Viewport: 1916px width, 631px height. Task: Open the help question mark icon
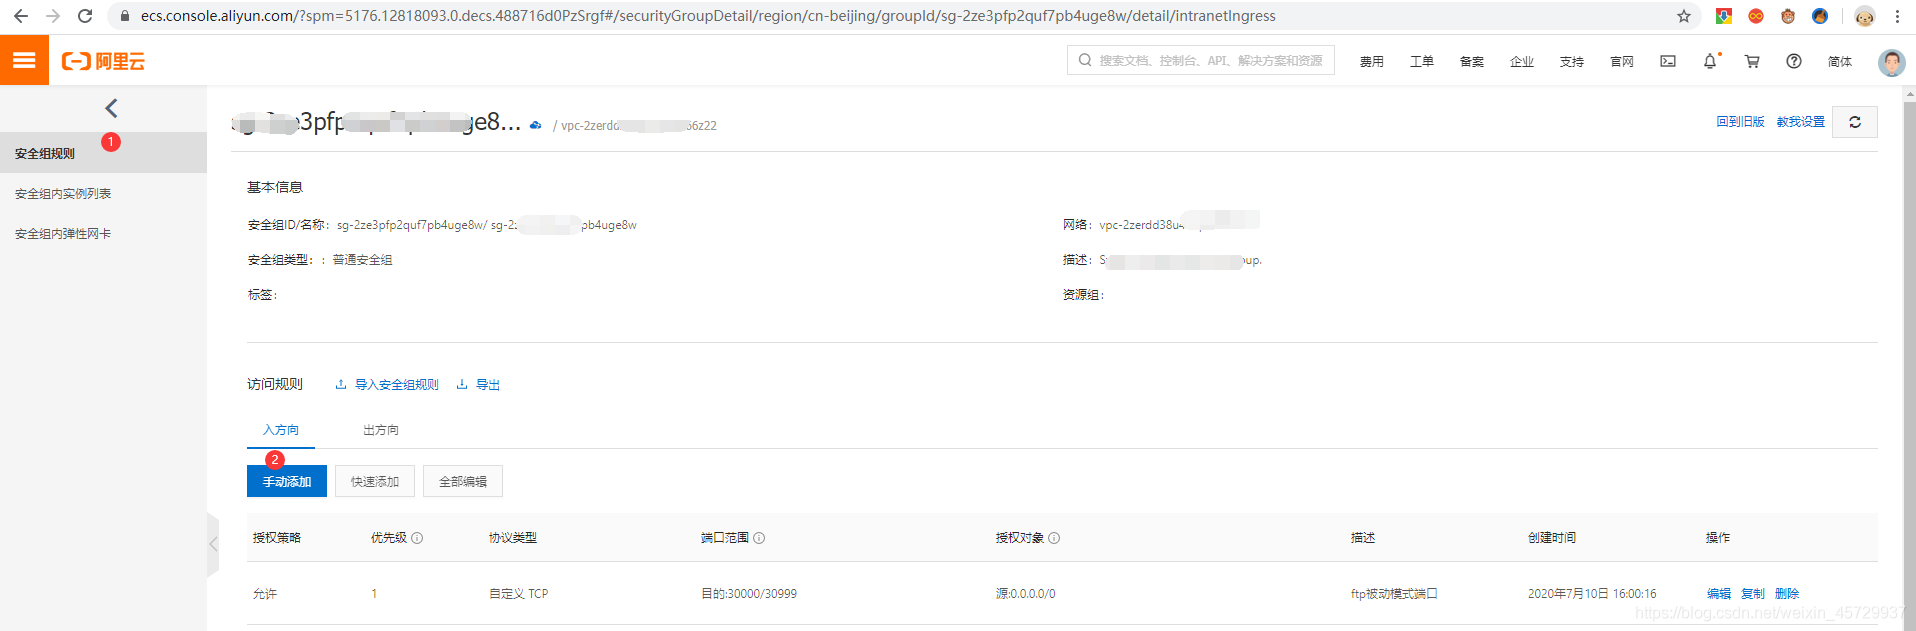pos(1794,61)
